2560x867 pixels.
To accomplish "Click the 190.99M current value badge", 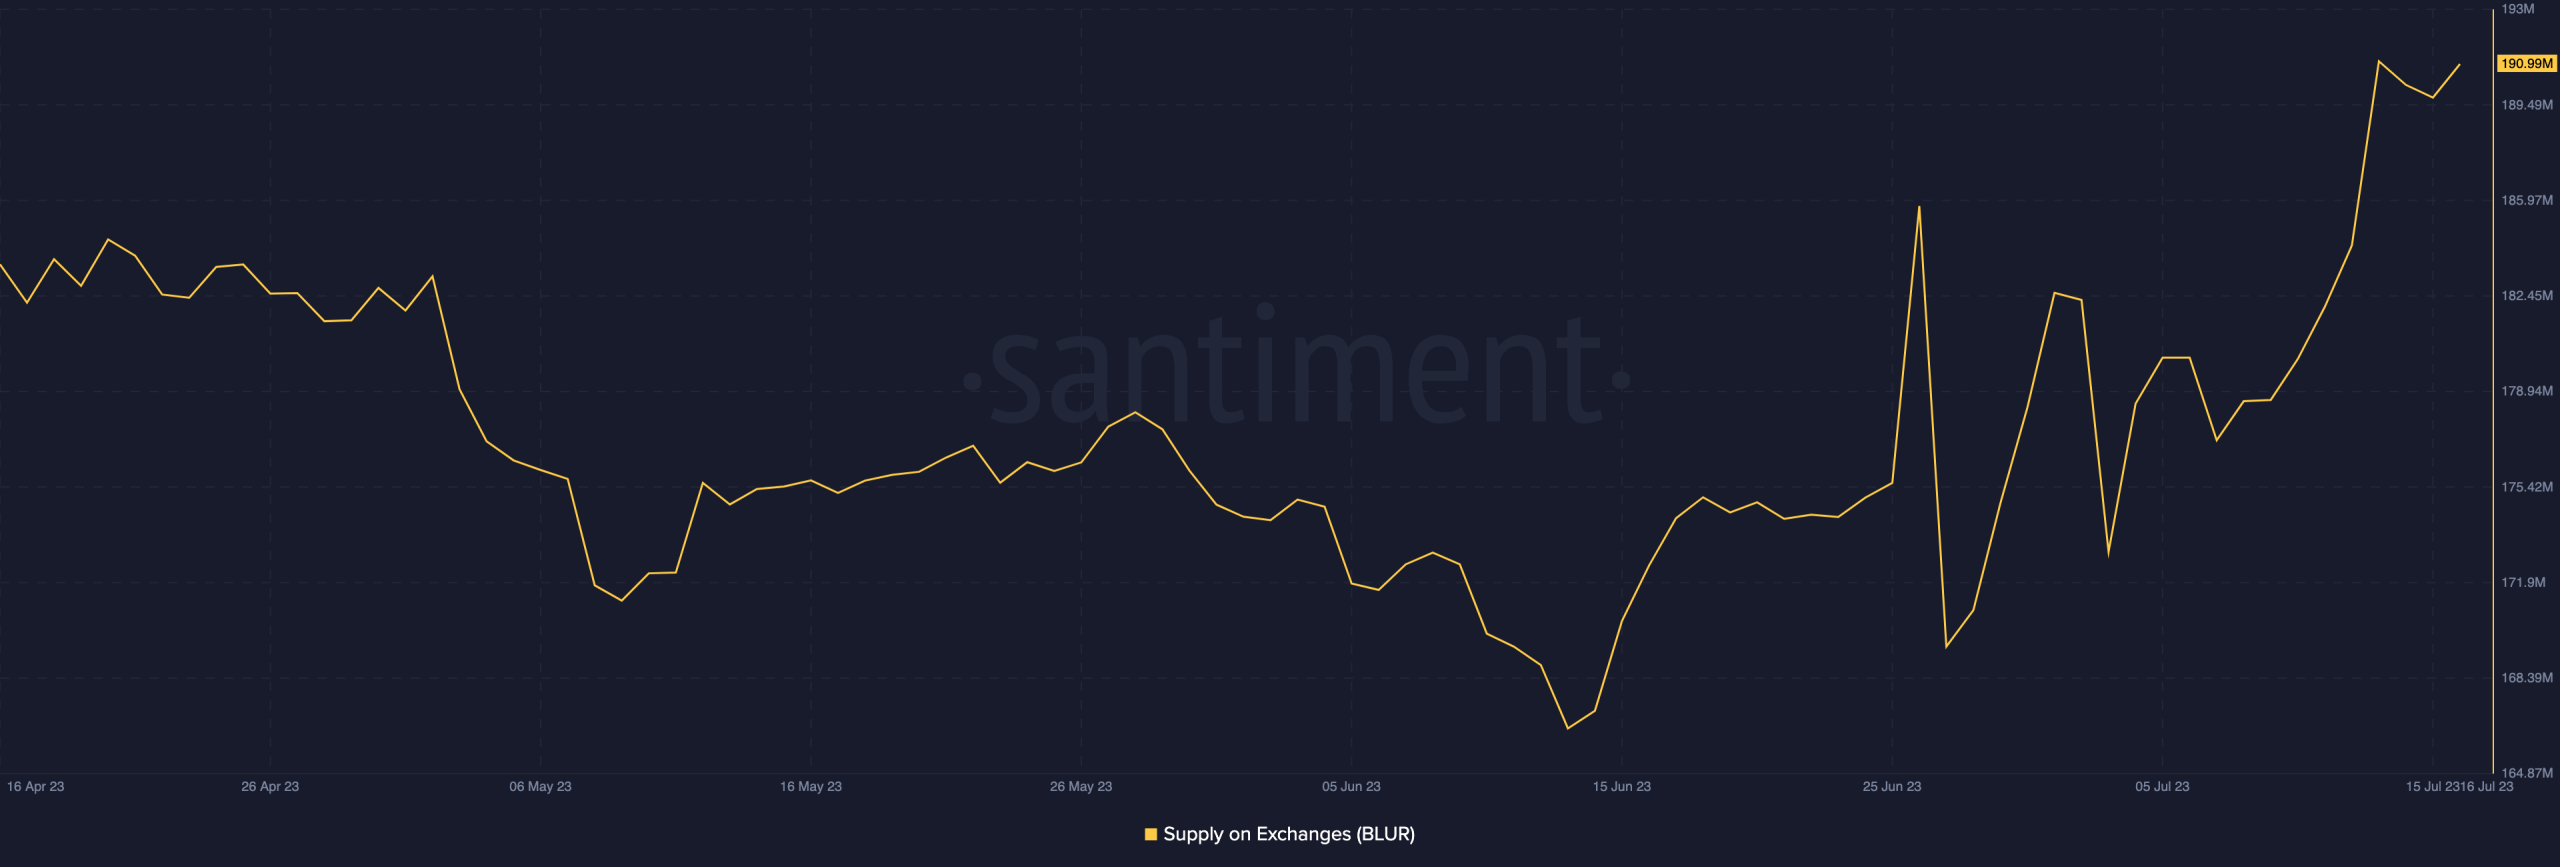I will point(2527,63).
